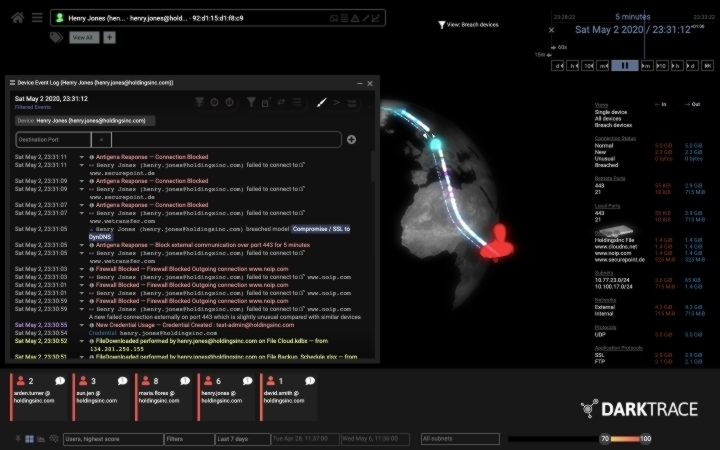Open the hamburger main menu
This screenshot has height=450, width=720.
coord(37,17)
